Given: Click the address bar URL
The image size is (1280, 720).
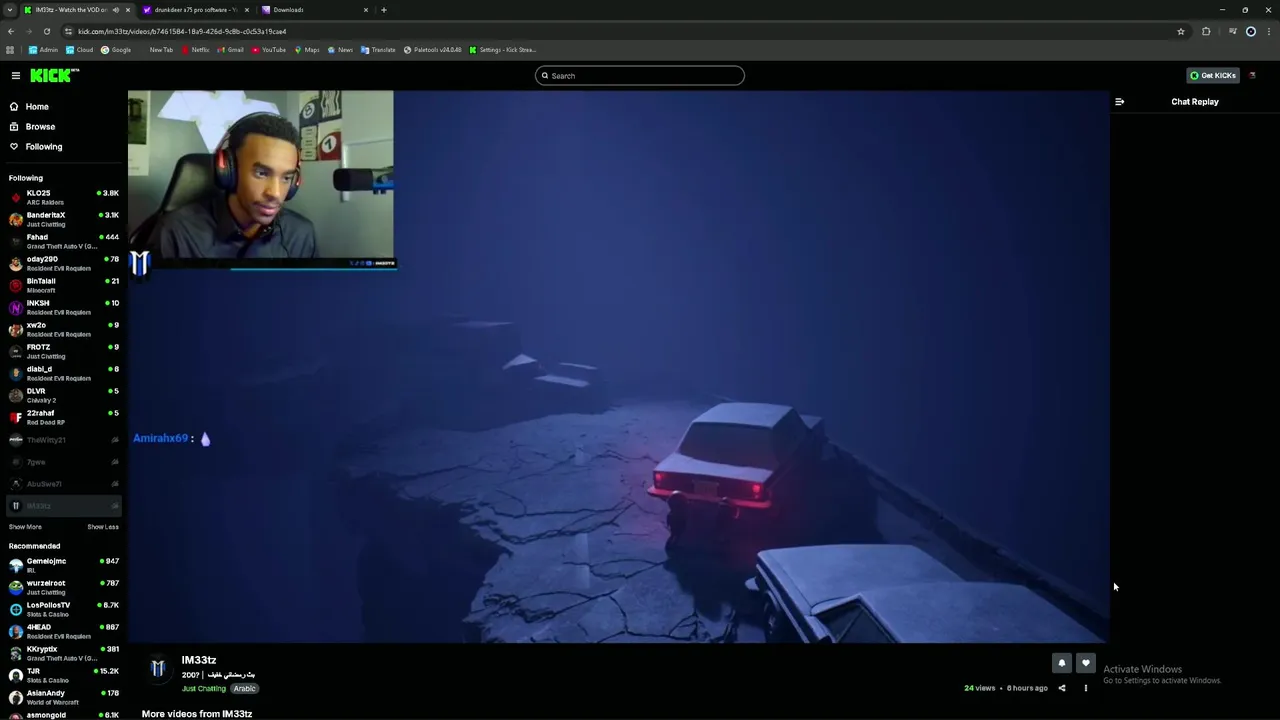Looking at the screenshot, I should tap(182, 31).
